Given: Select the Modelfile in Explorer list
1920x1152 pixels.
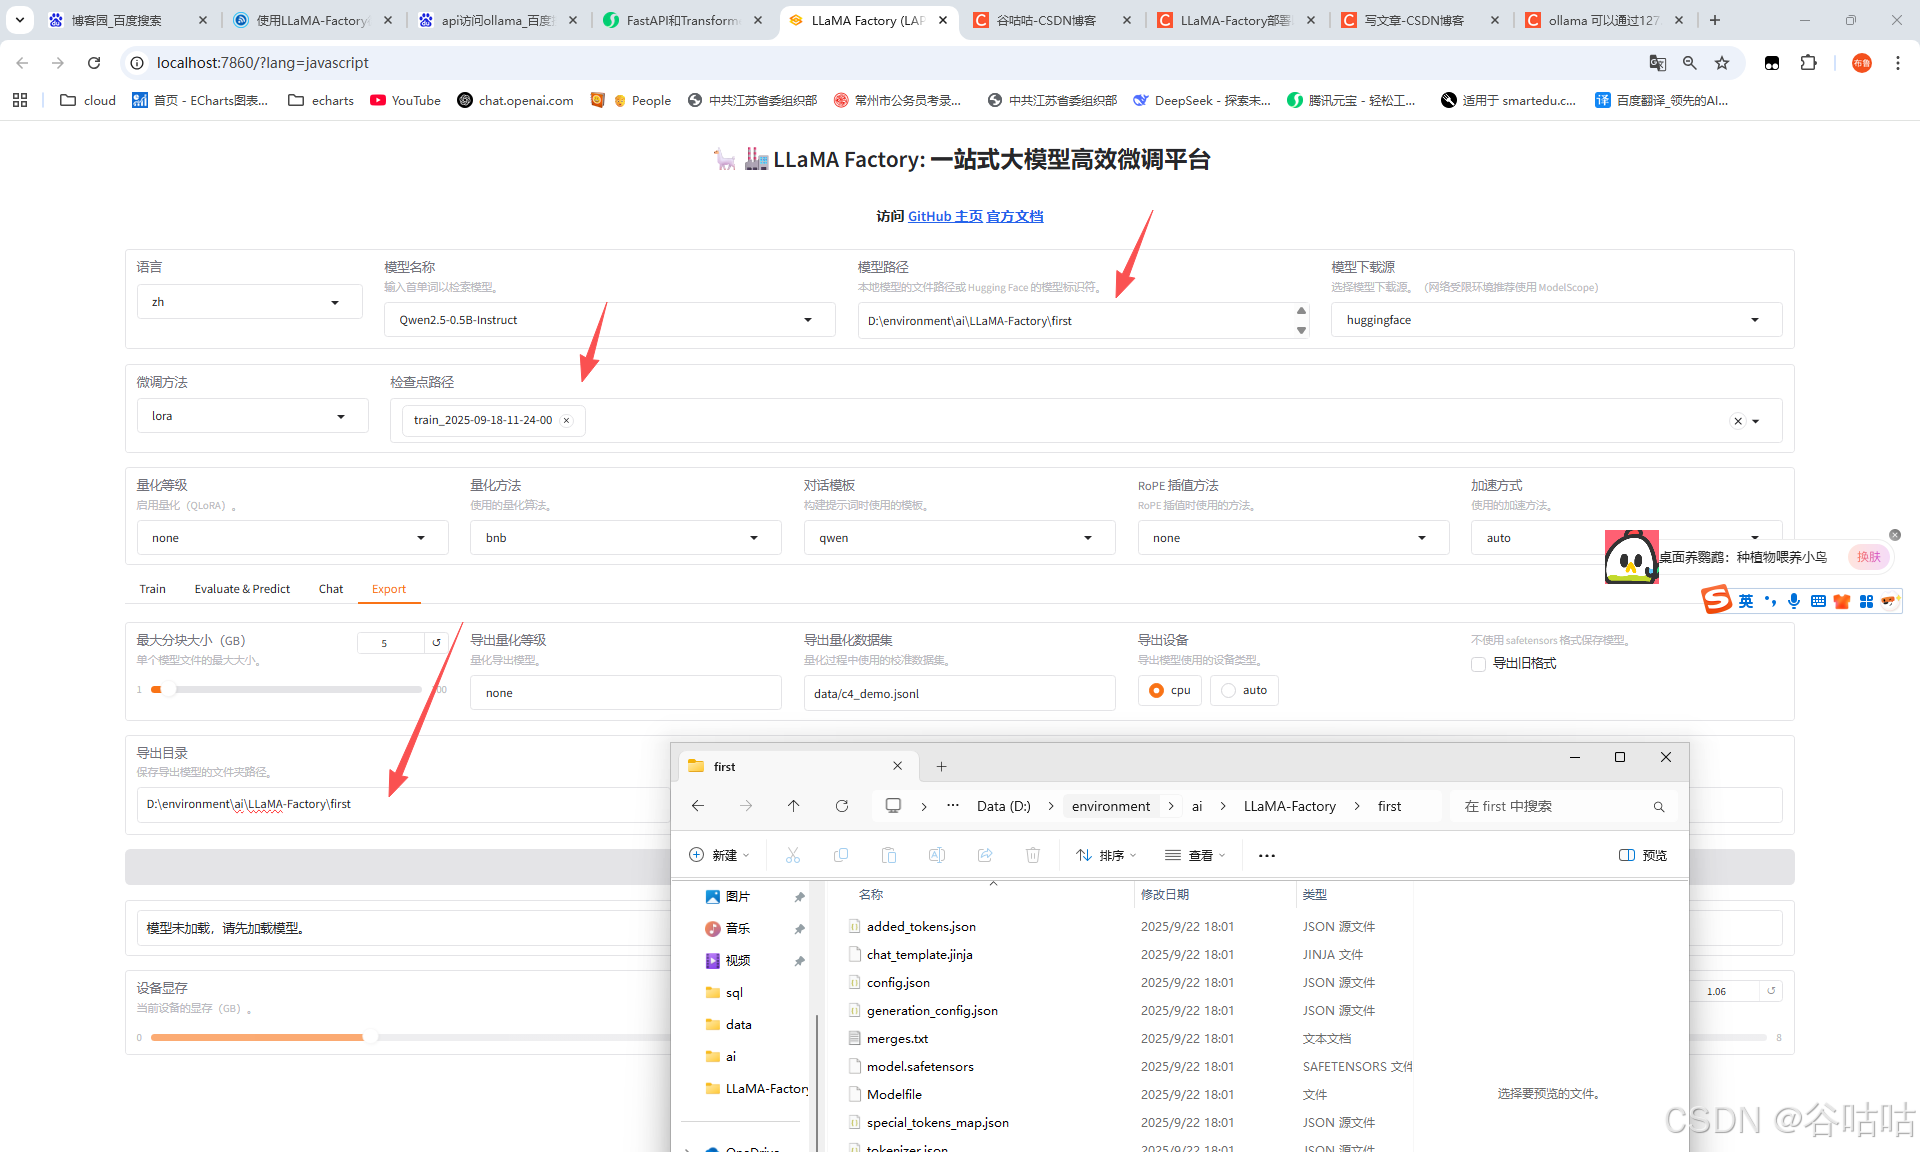Looking at the screenshot, I should 894,1095.
